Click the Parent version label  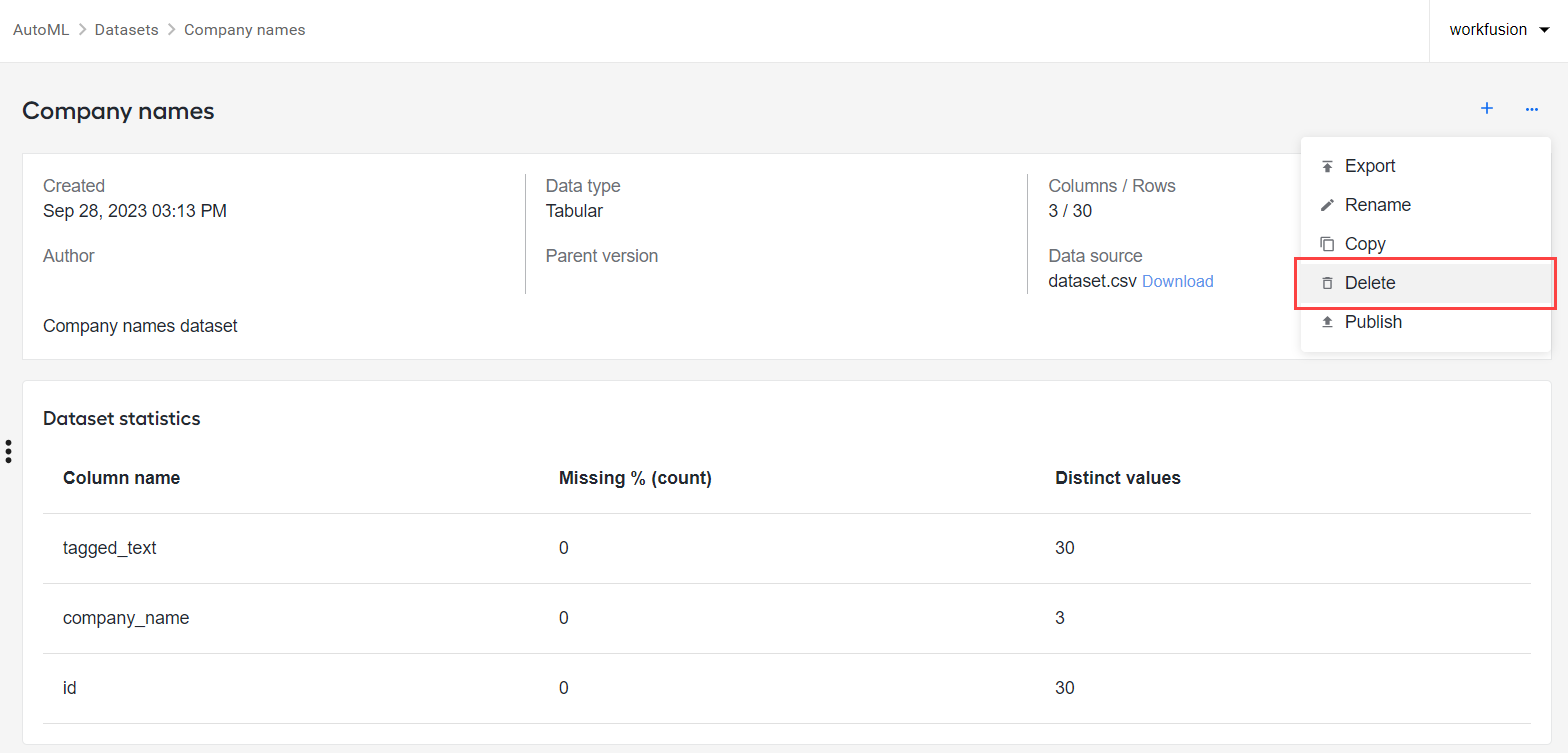click(x=602, y=256)
